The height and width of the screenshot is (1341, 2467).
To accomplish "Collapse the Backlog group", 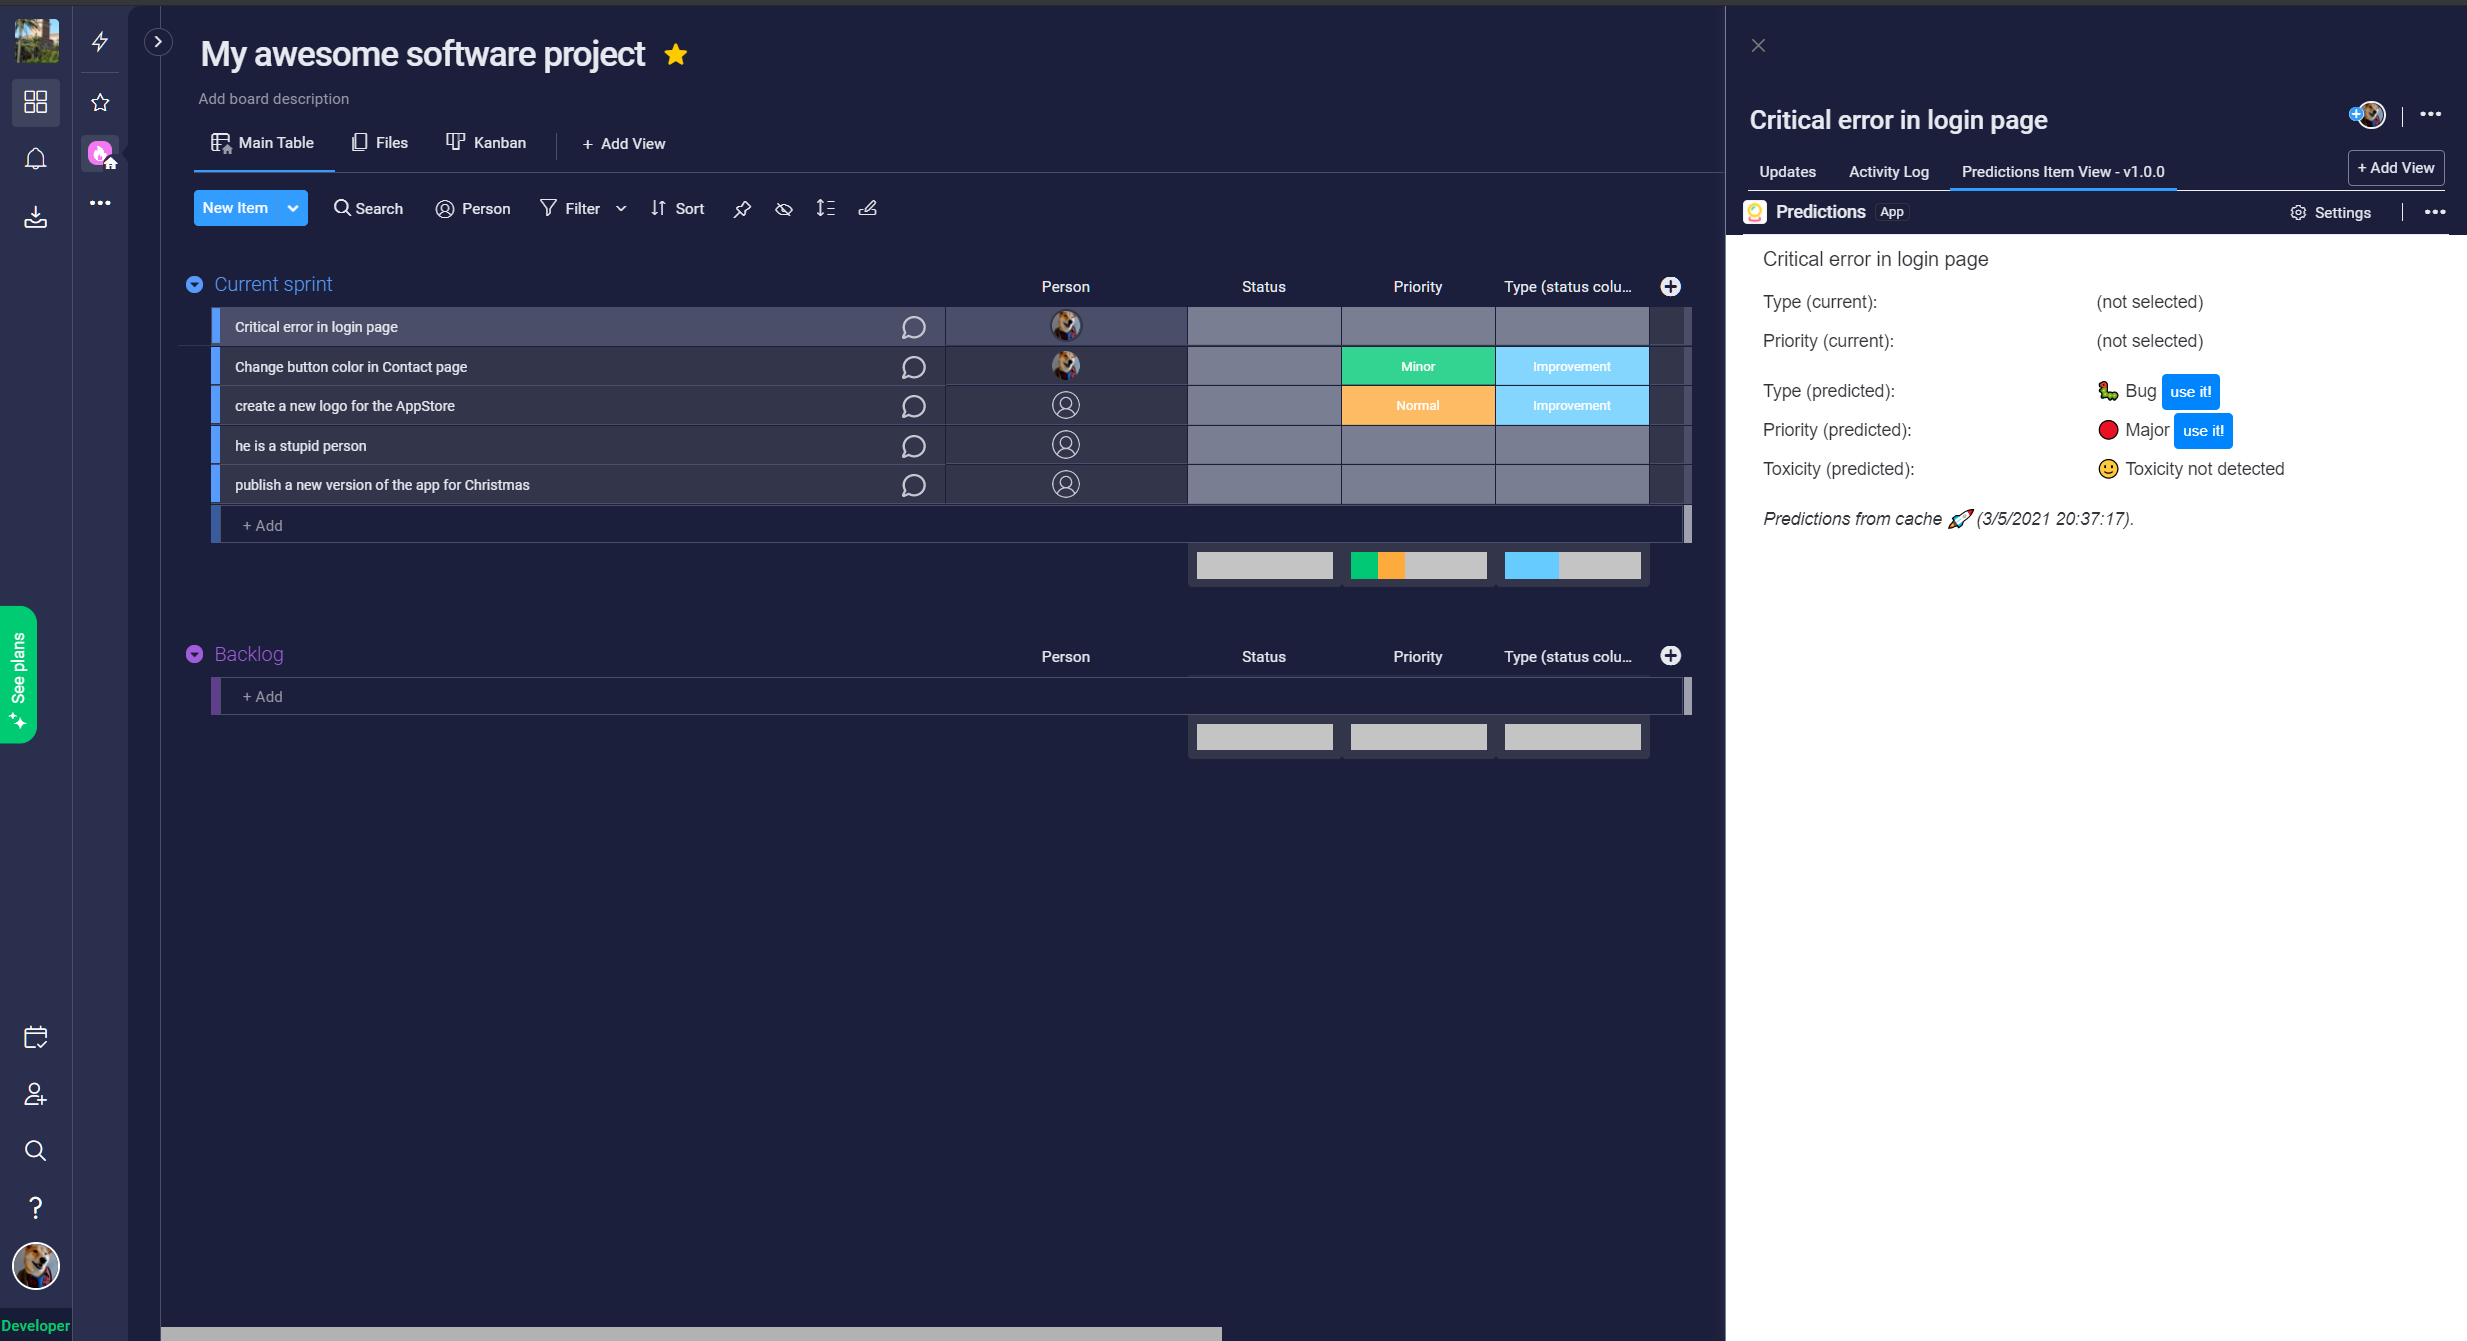I will (x=194, y=654).
